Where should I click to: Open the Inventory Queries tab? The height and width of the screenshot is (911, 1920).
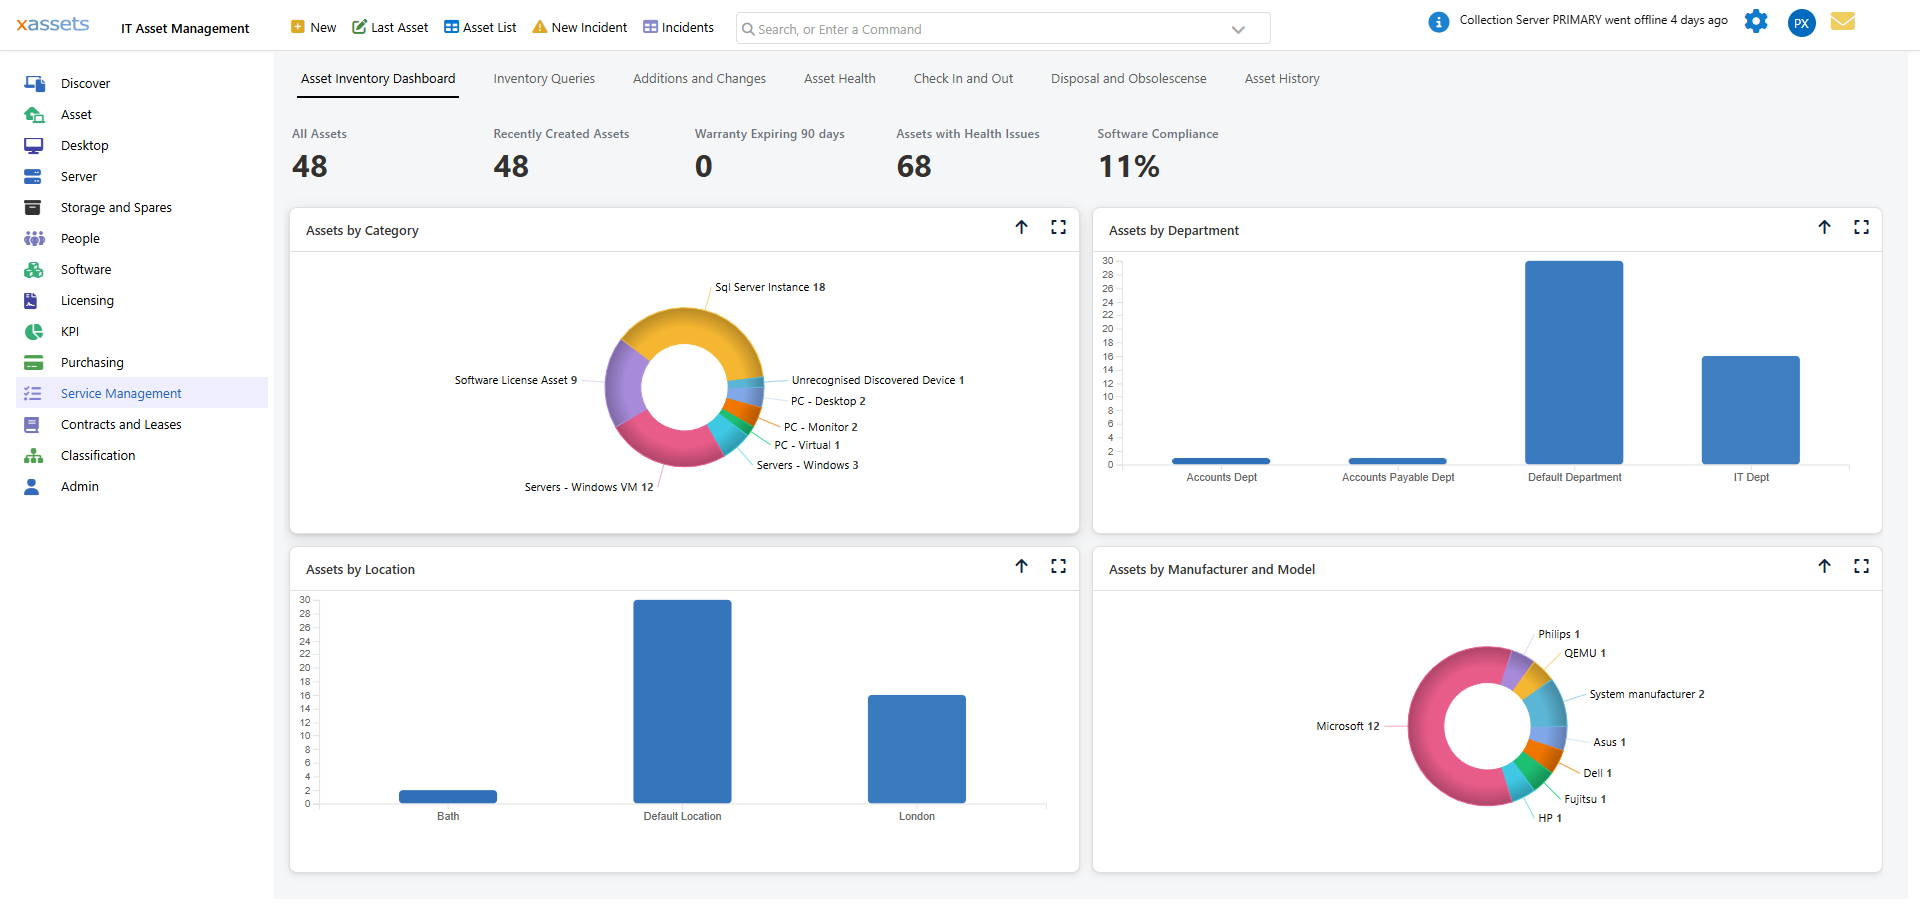pyautogui.click(x=543, y=79)
